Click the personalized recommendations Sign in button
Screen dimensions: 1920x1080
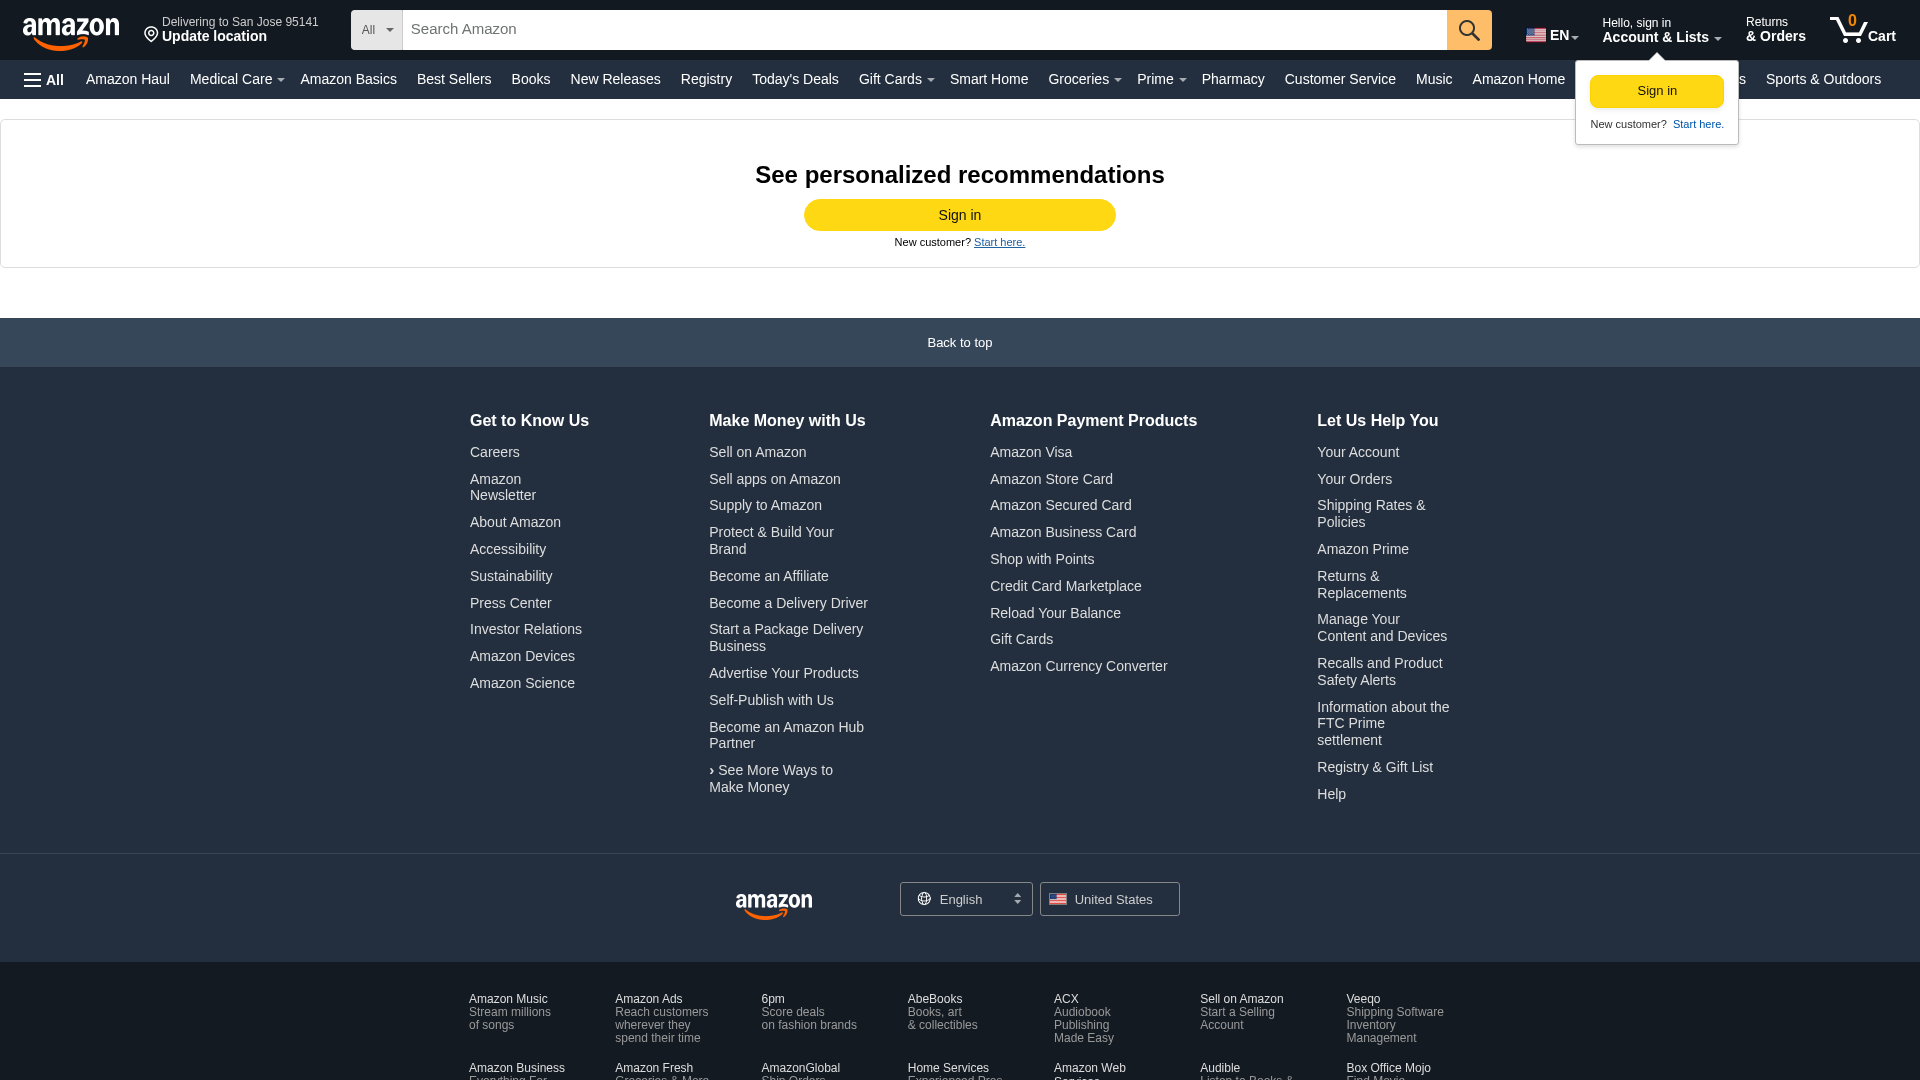[960, 215]
